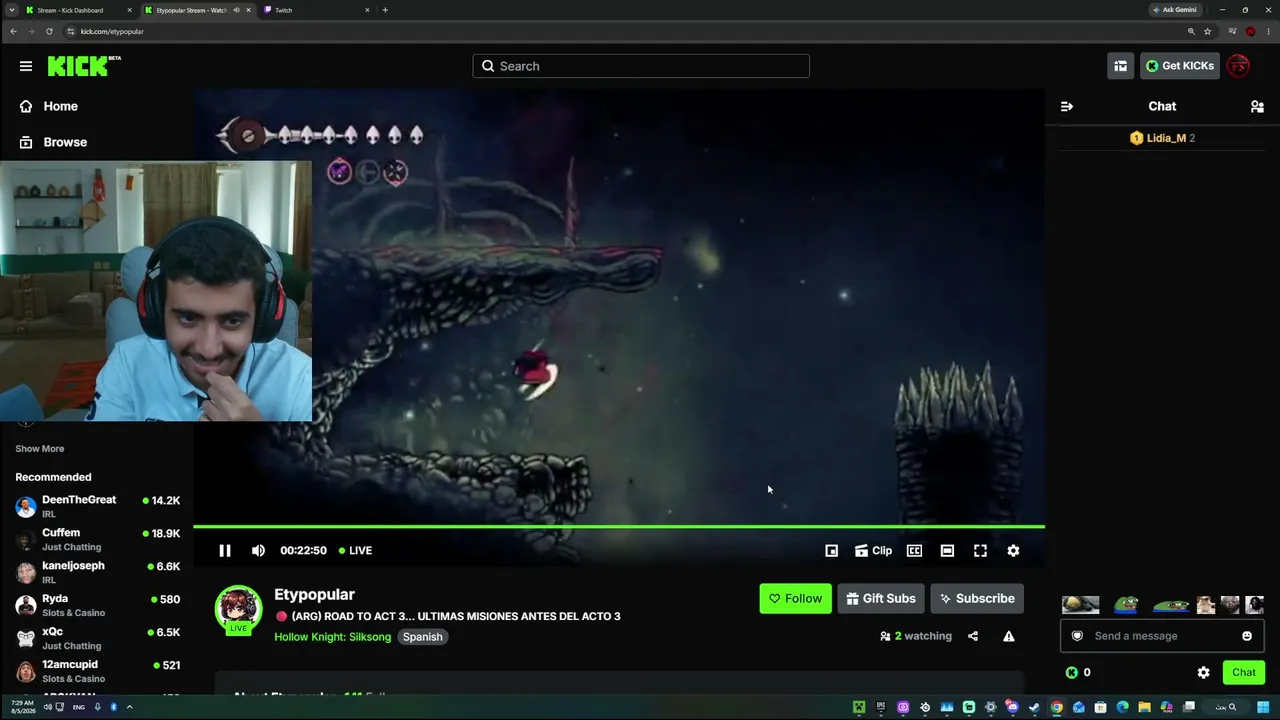Insert the first gray quick emote
Viewport: 1280px width, 720px height.
click(1080, 604)
